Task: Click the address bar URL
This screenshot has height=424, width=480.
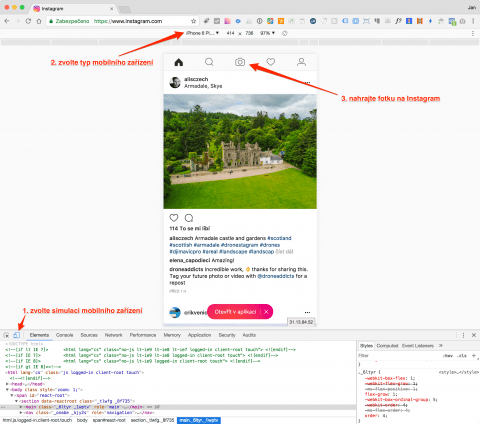Action: coord(128,21)
